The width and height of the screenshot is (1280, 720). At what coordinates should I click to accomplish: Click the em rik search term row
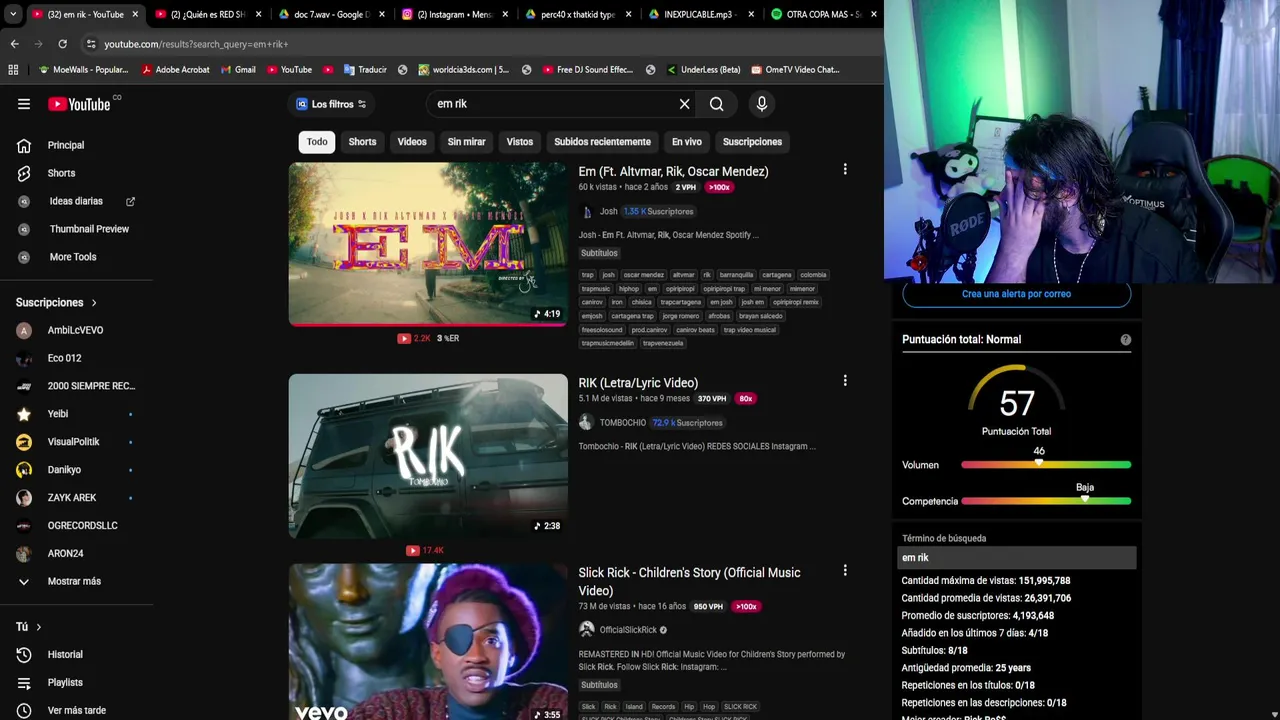tap(1016, 558)
